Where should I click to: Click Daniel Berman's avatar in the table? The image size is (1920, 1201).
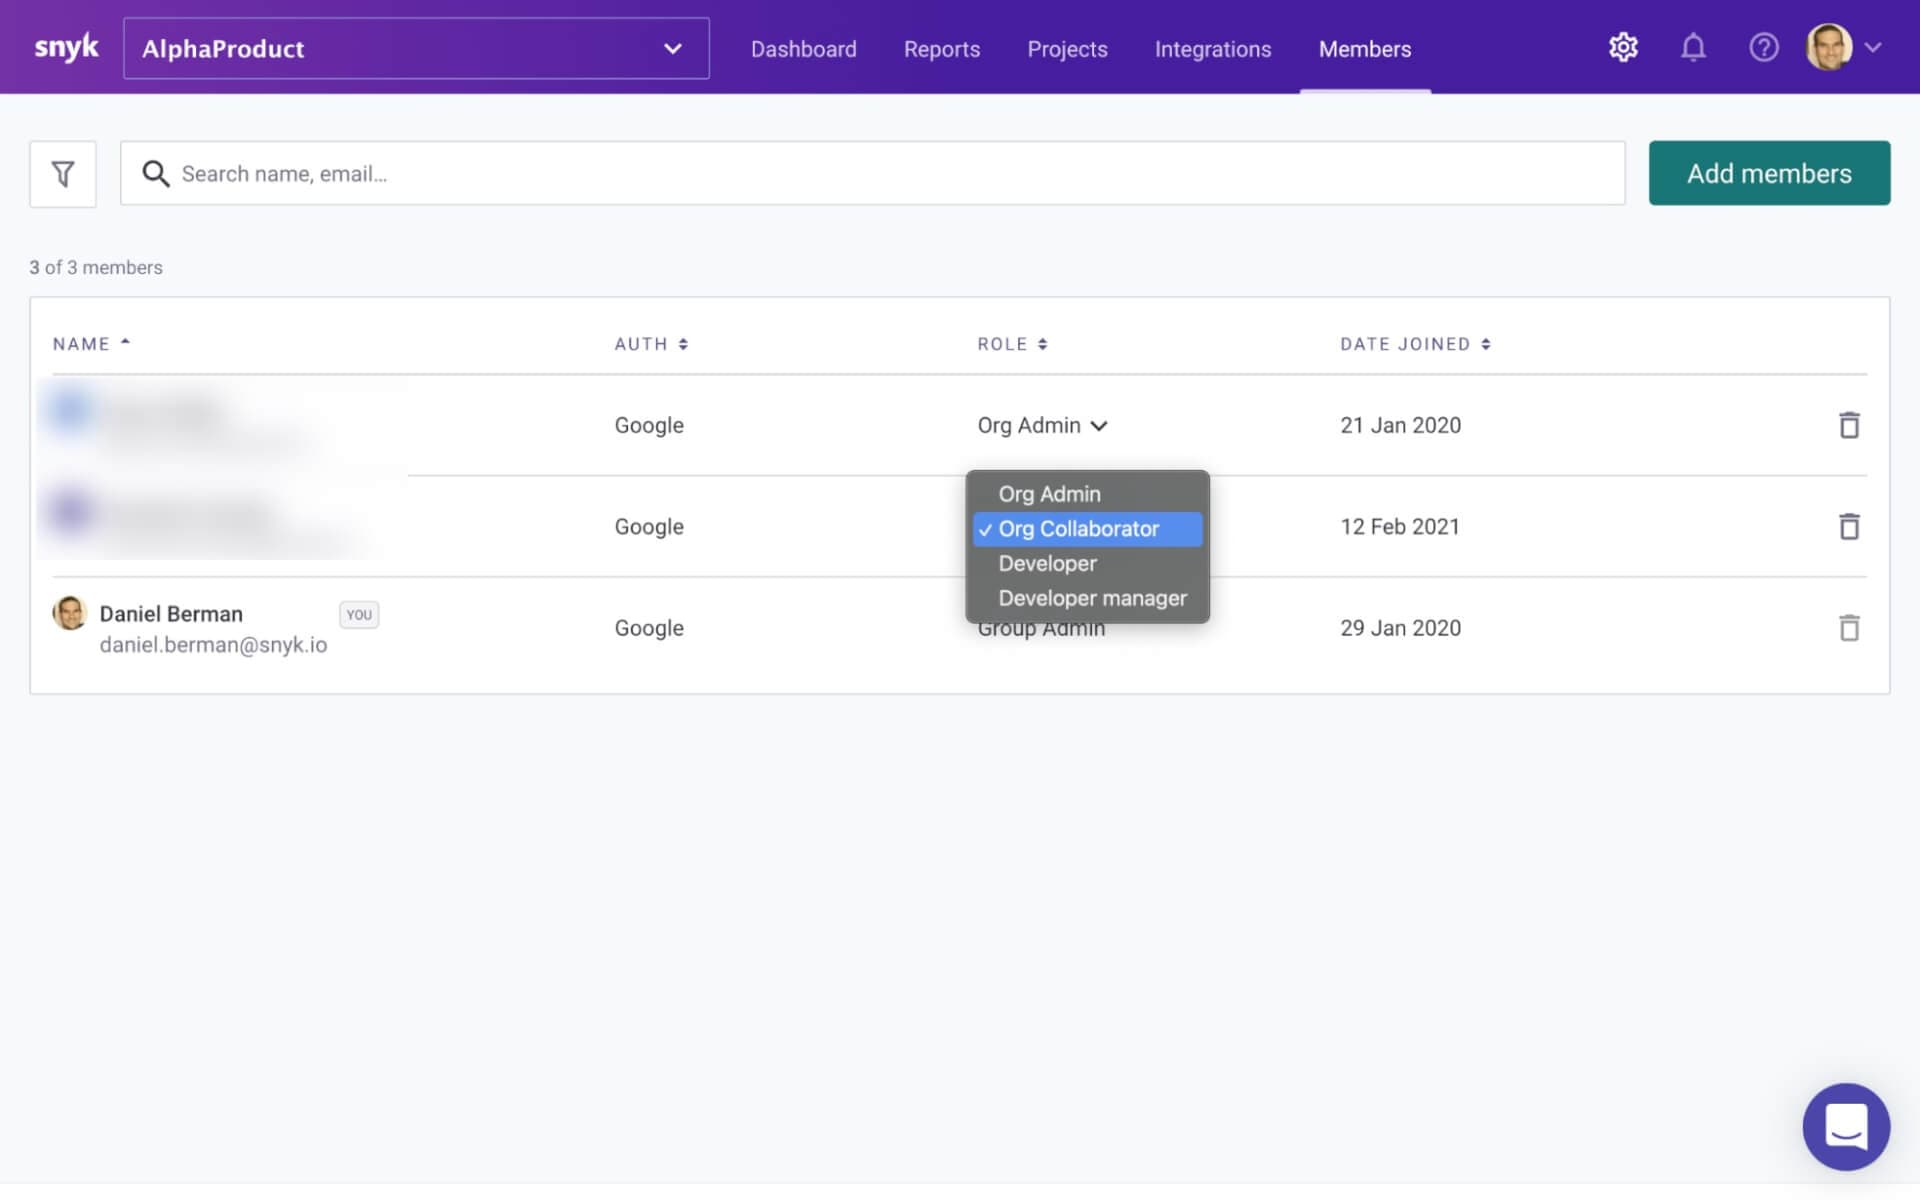point(70,613)
